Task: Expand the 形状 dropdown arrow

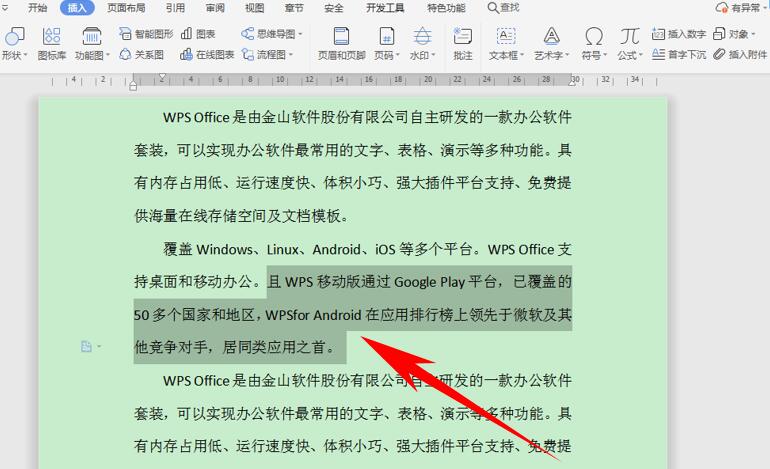Action: point(26,55)
